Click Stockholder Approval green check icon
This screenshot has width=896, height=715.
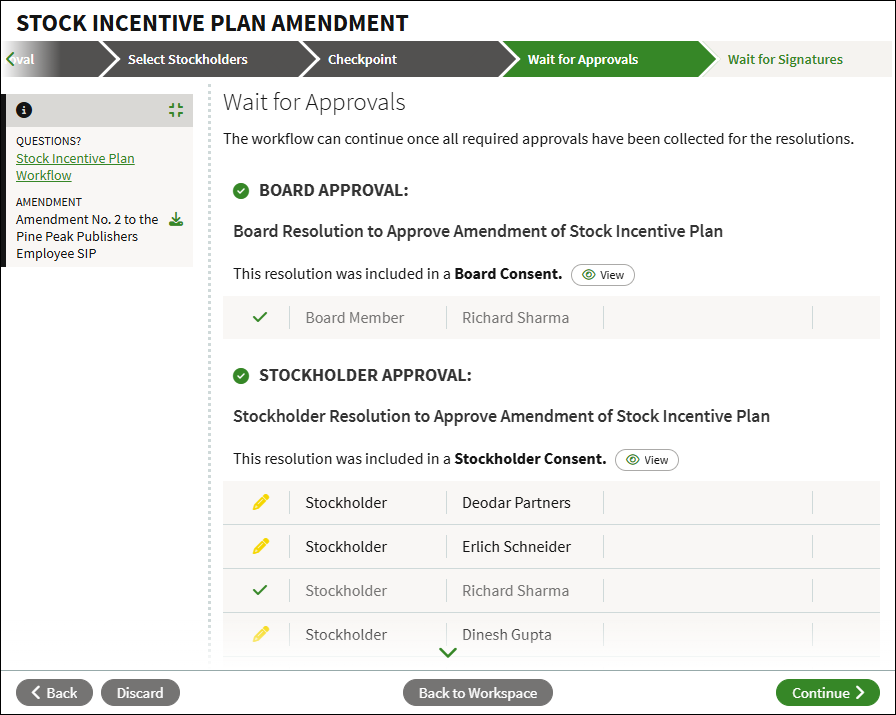pyautogui.click(x=241, y=376)
